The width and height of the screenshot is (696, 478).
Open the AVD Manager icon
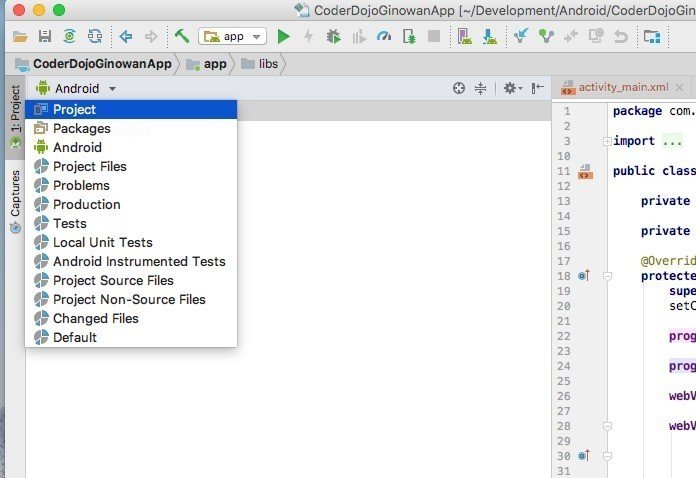pos(464,36)
